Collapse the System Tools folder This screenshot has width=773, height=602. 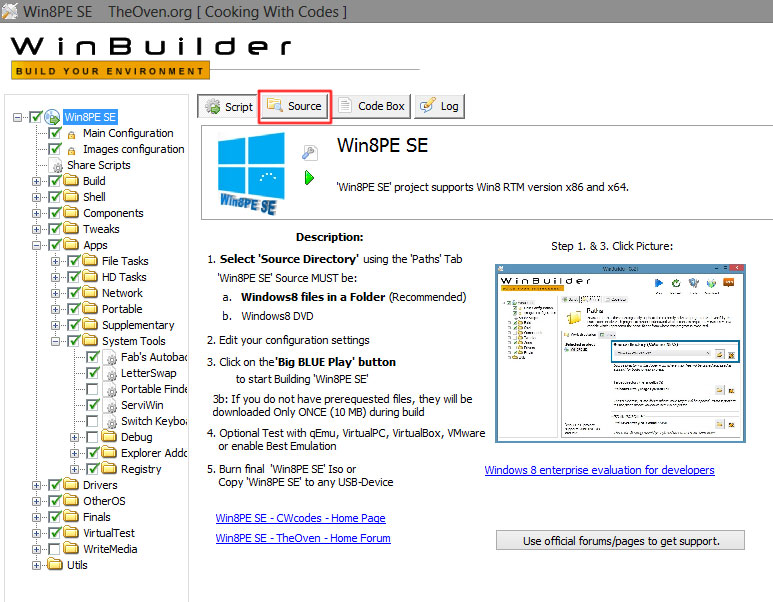pyautogui.click(x=55, y=341)
